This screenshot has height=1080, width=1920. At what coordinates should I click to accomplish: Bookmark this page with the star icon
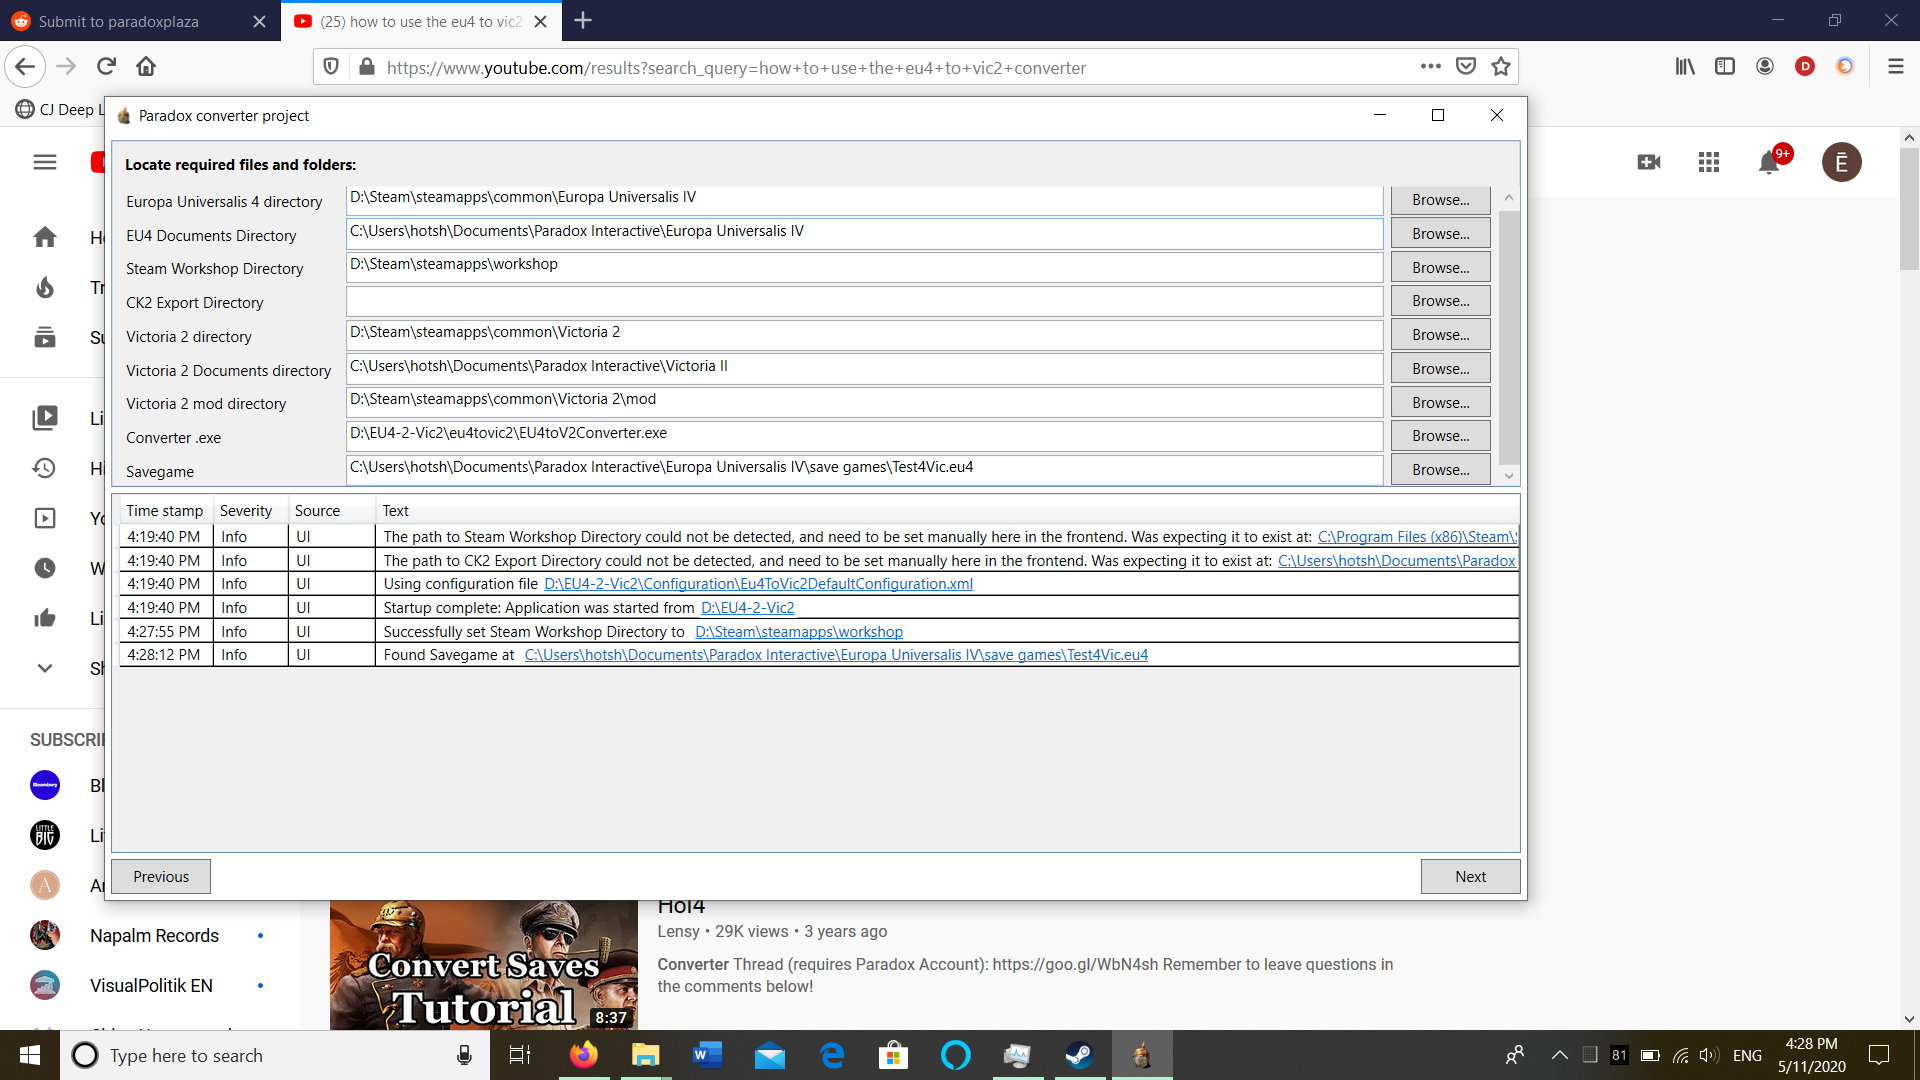tap(1501, 67)
